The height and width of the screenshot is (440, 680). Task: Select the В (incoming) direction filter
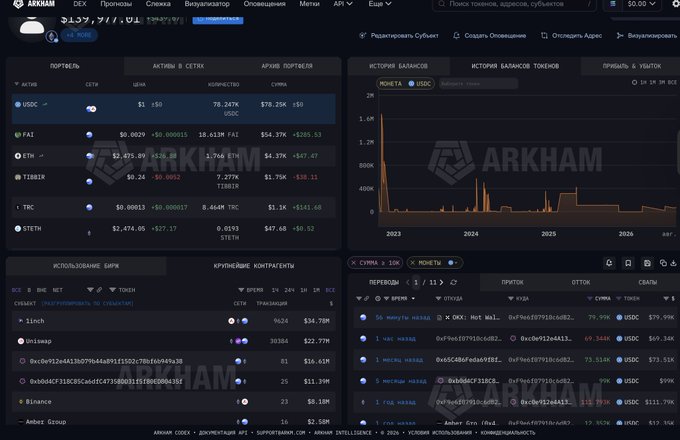point(29,290)
